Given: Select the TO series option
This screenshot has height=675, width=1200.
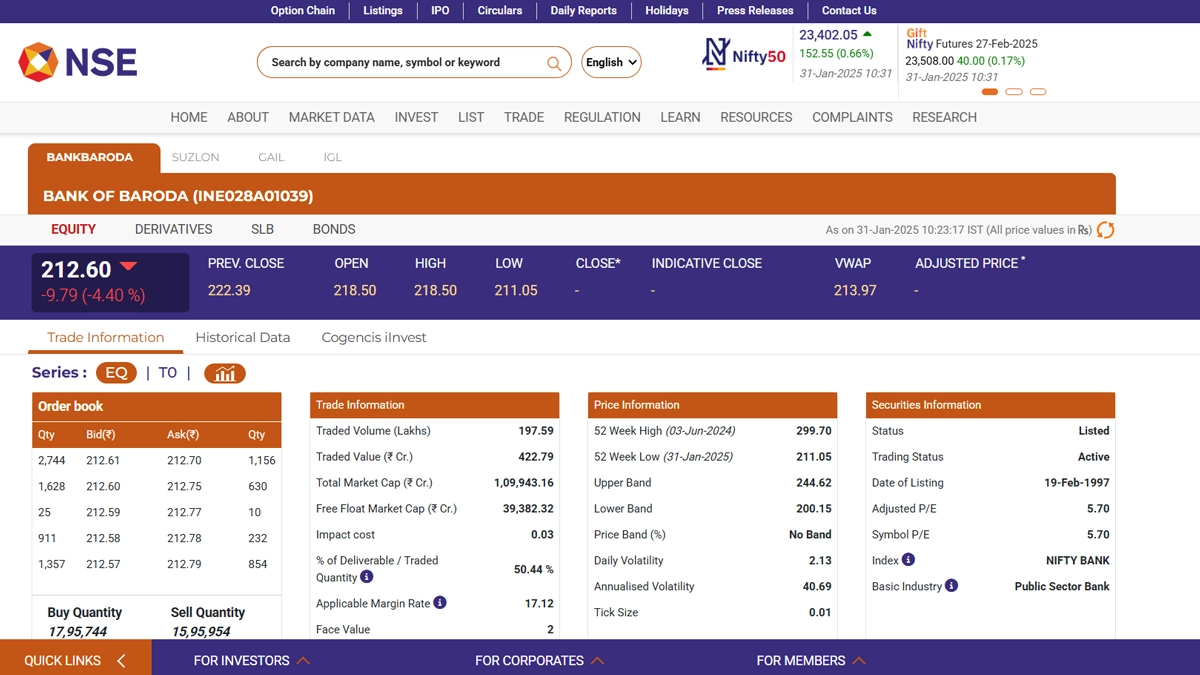Looking at the screenshot, I should pyautogui.click(x=167, y=373).
